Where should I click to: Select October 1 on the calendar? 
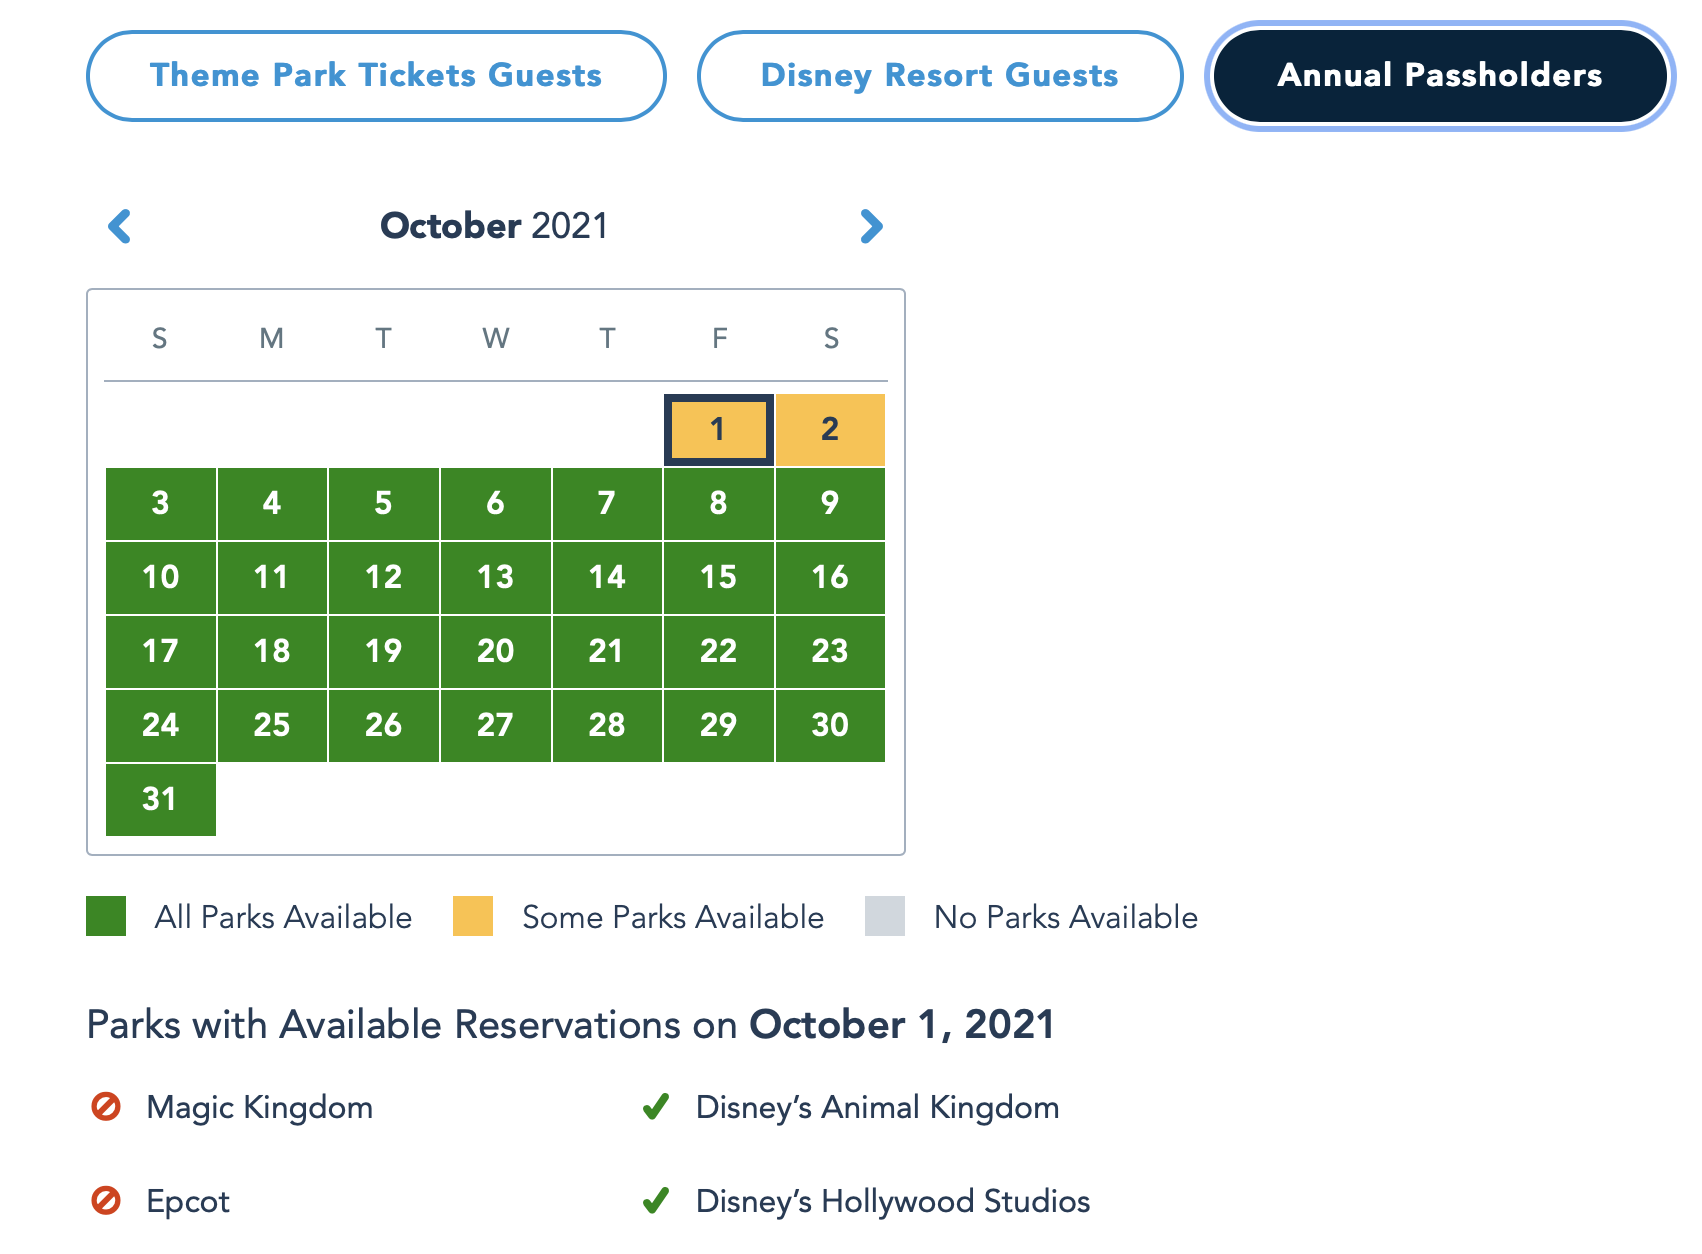tap(718, 430)
